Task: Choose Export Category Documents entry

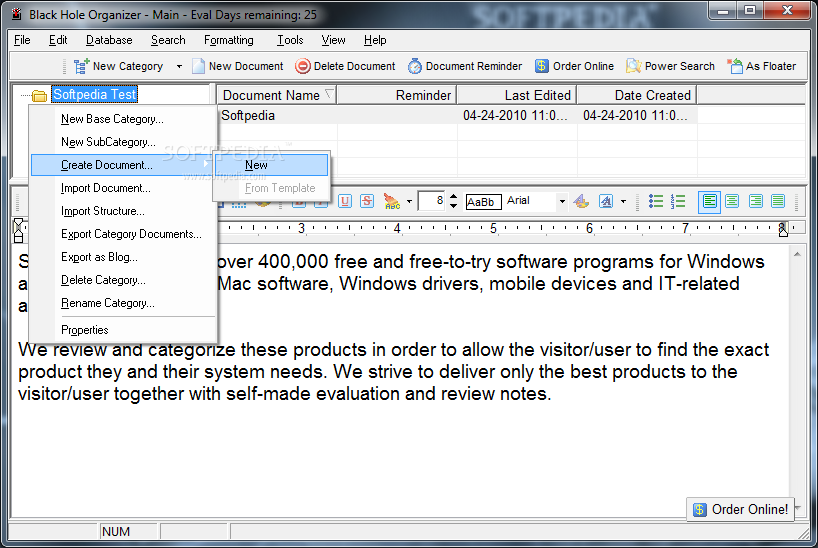Action: click(124, 234)
